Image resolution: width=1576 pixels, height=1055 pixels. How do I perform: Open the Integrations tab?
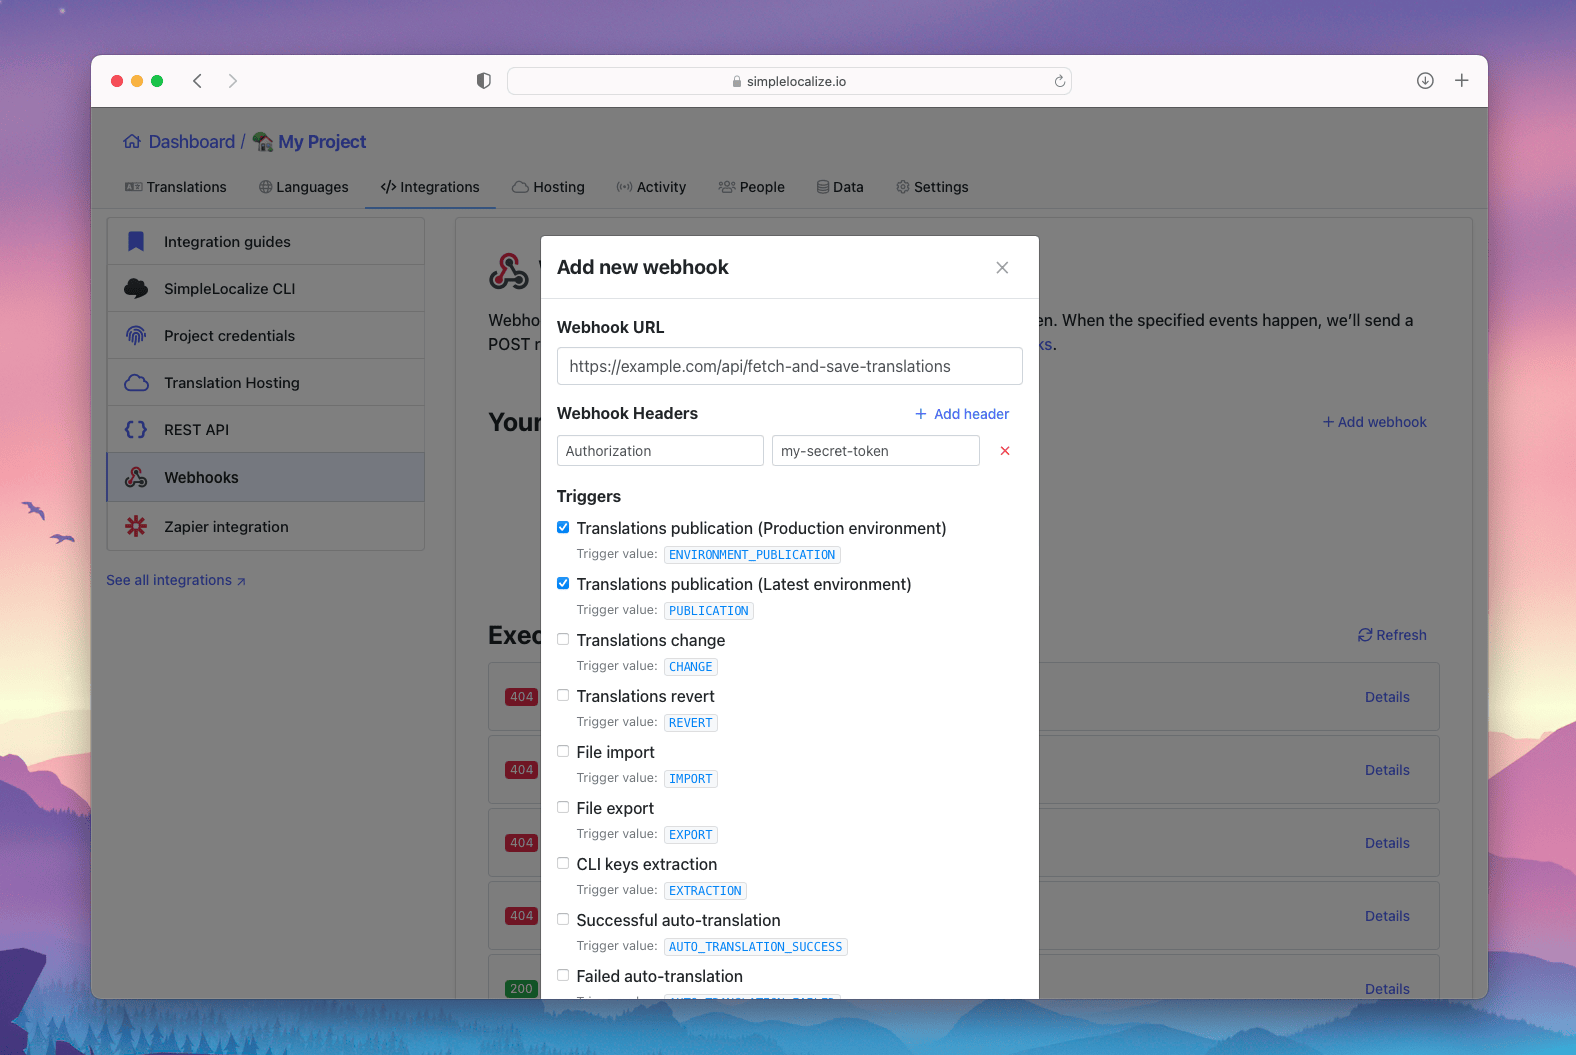click(430, 187)
